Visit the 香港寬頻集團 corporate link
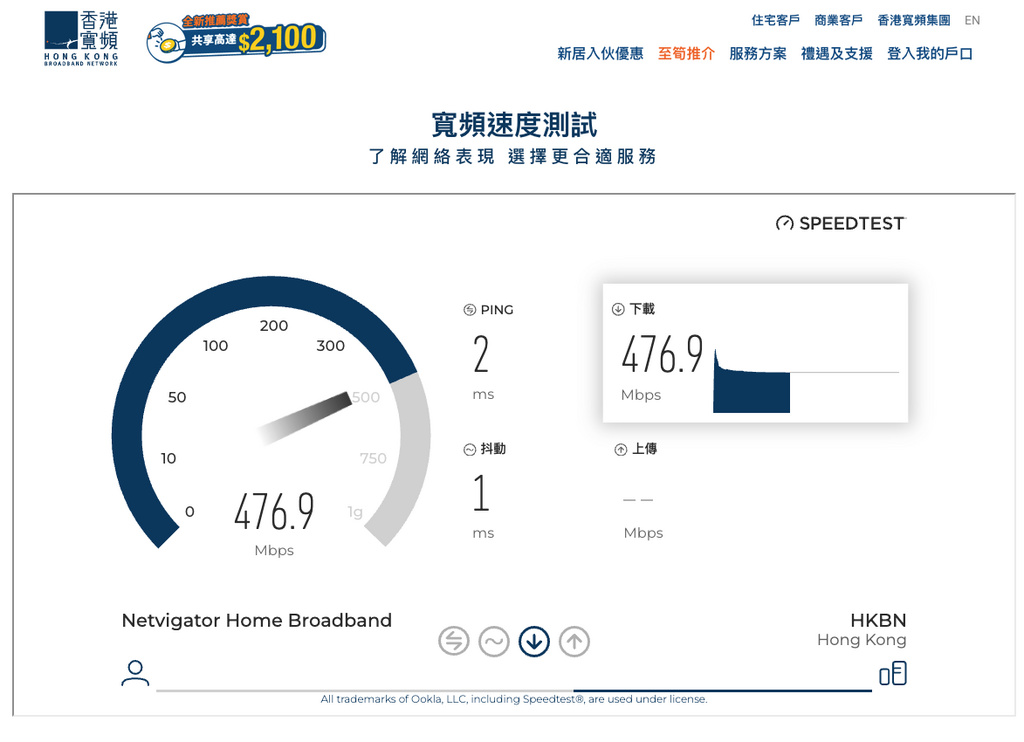1024x742 pixels. (x=912, y=20)
